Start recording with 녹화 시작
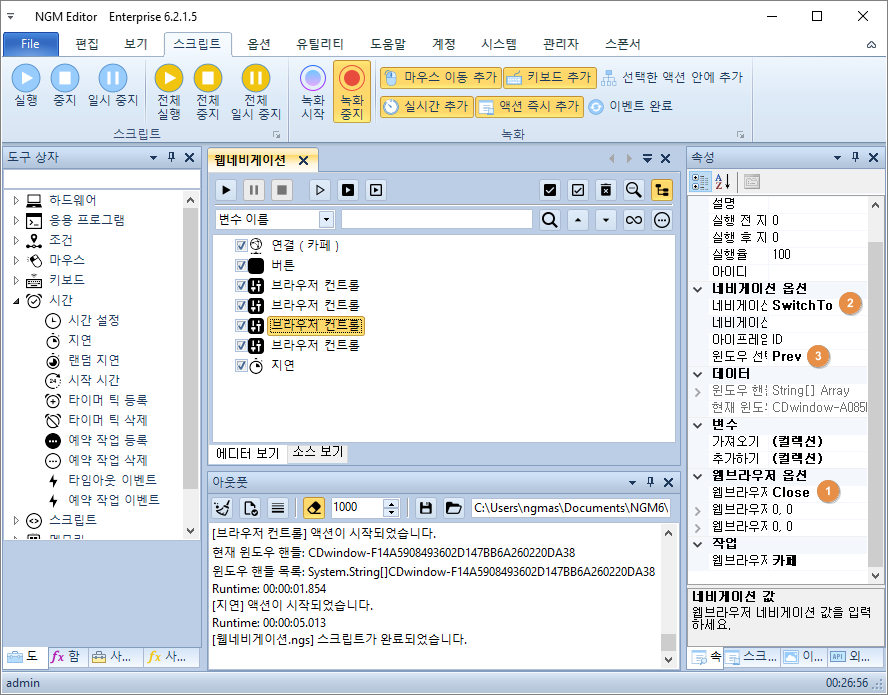888x695 pixels. (313, 92)
